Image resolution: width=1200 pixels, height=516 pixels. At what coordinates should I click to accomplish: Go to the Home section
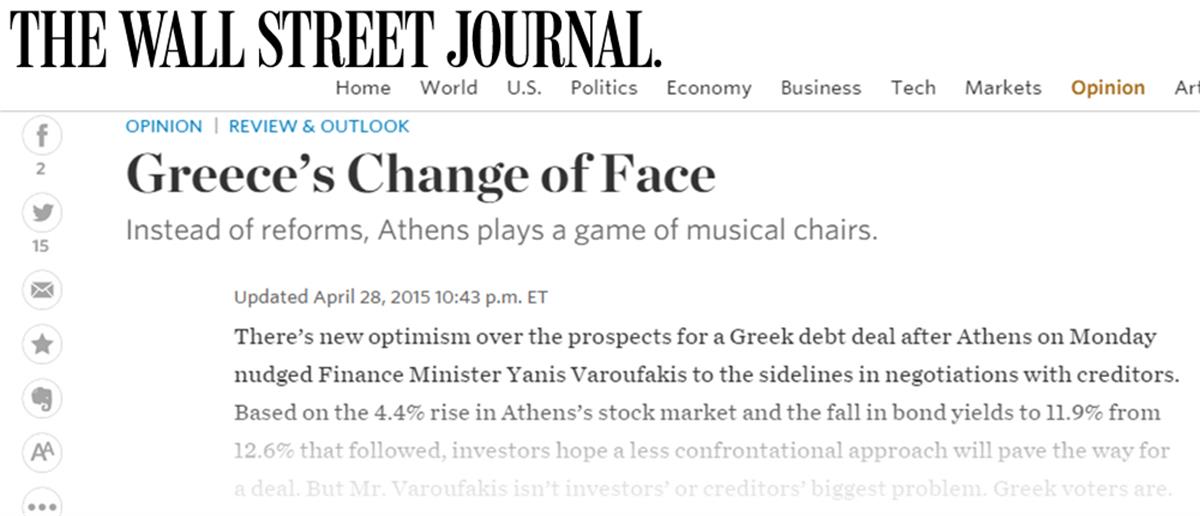tap(363, 88)
